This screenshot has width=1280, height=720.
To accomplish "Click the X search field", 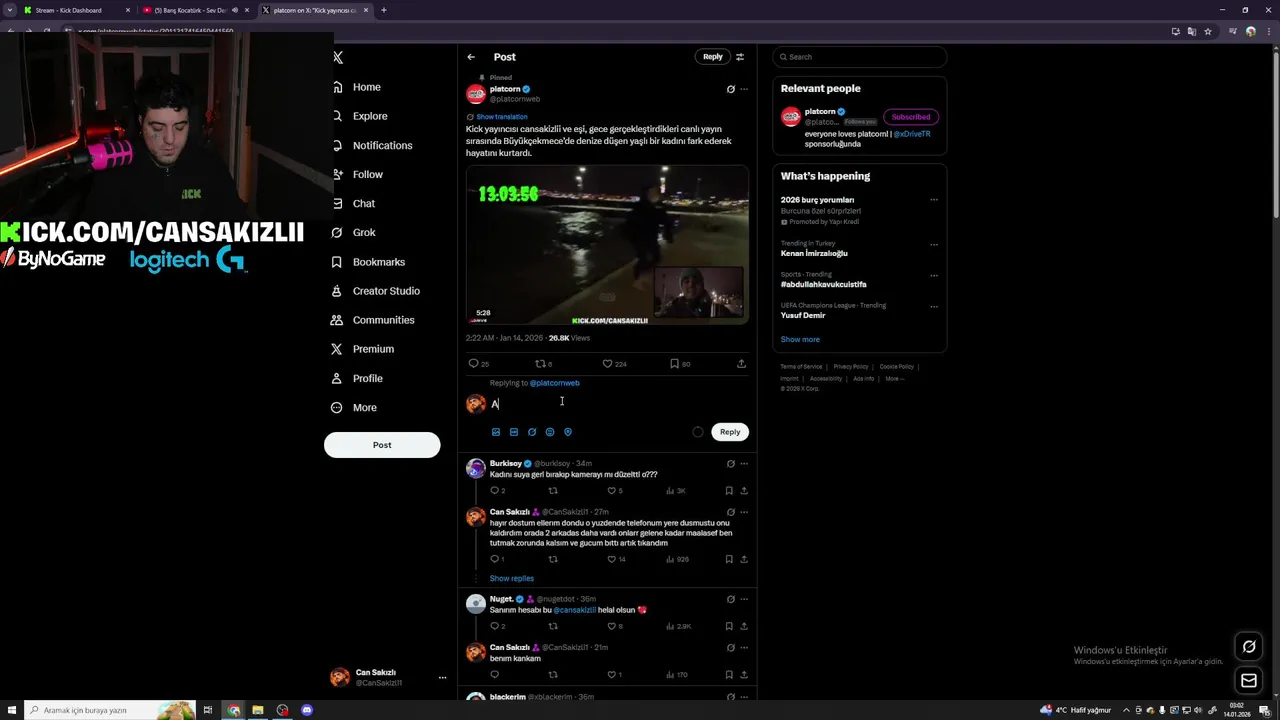I will point(859,57).
